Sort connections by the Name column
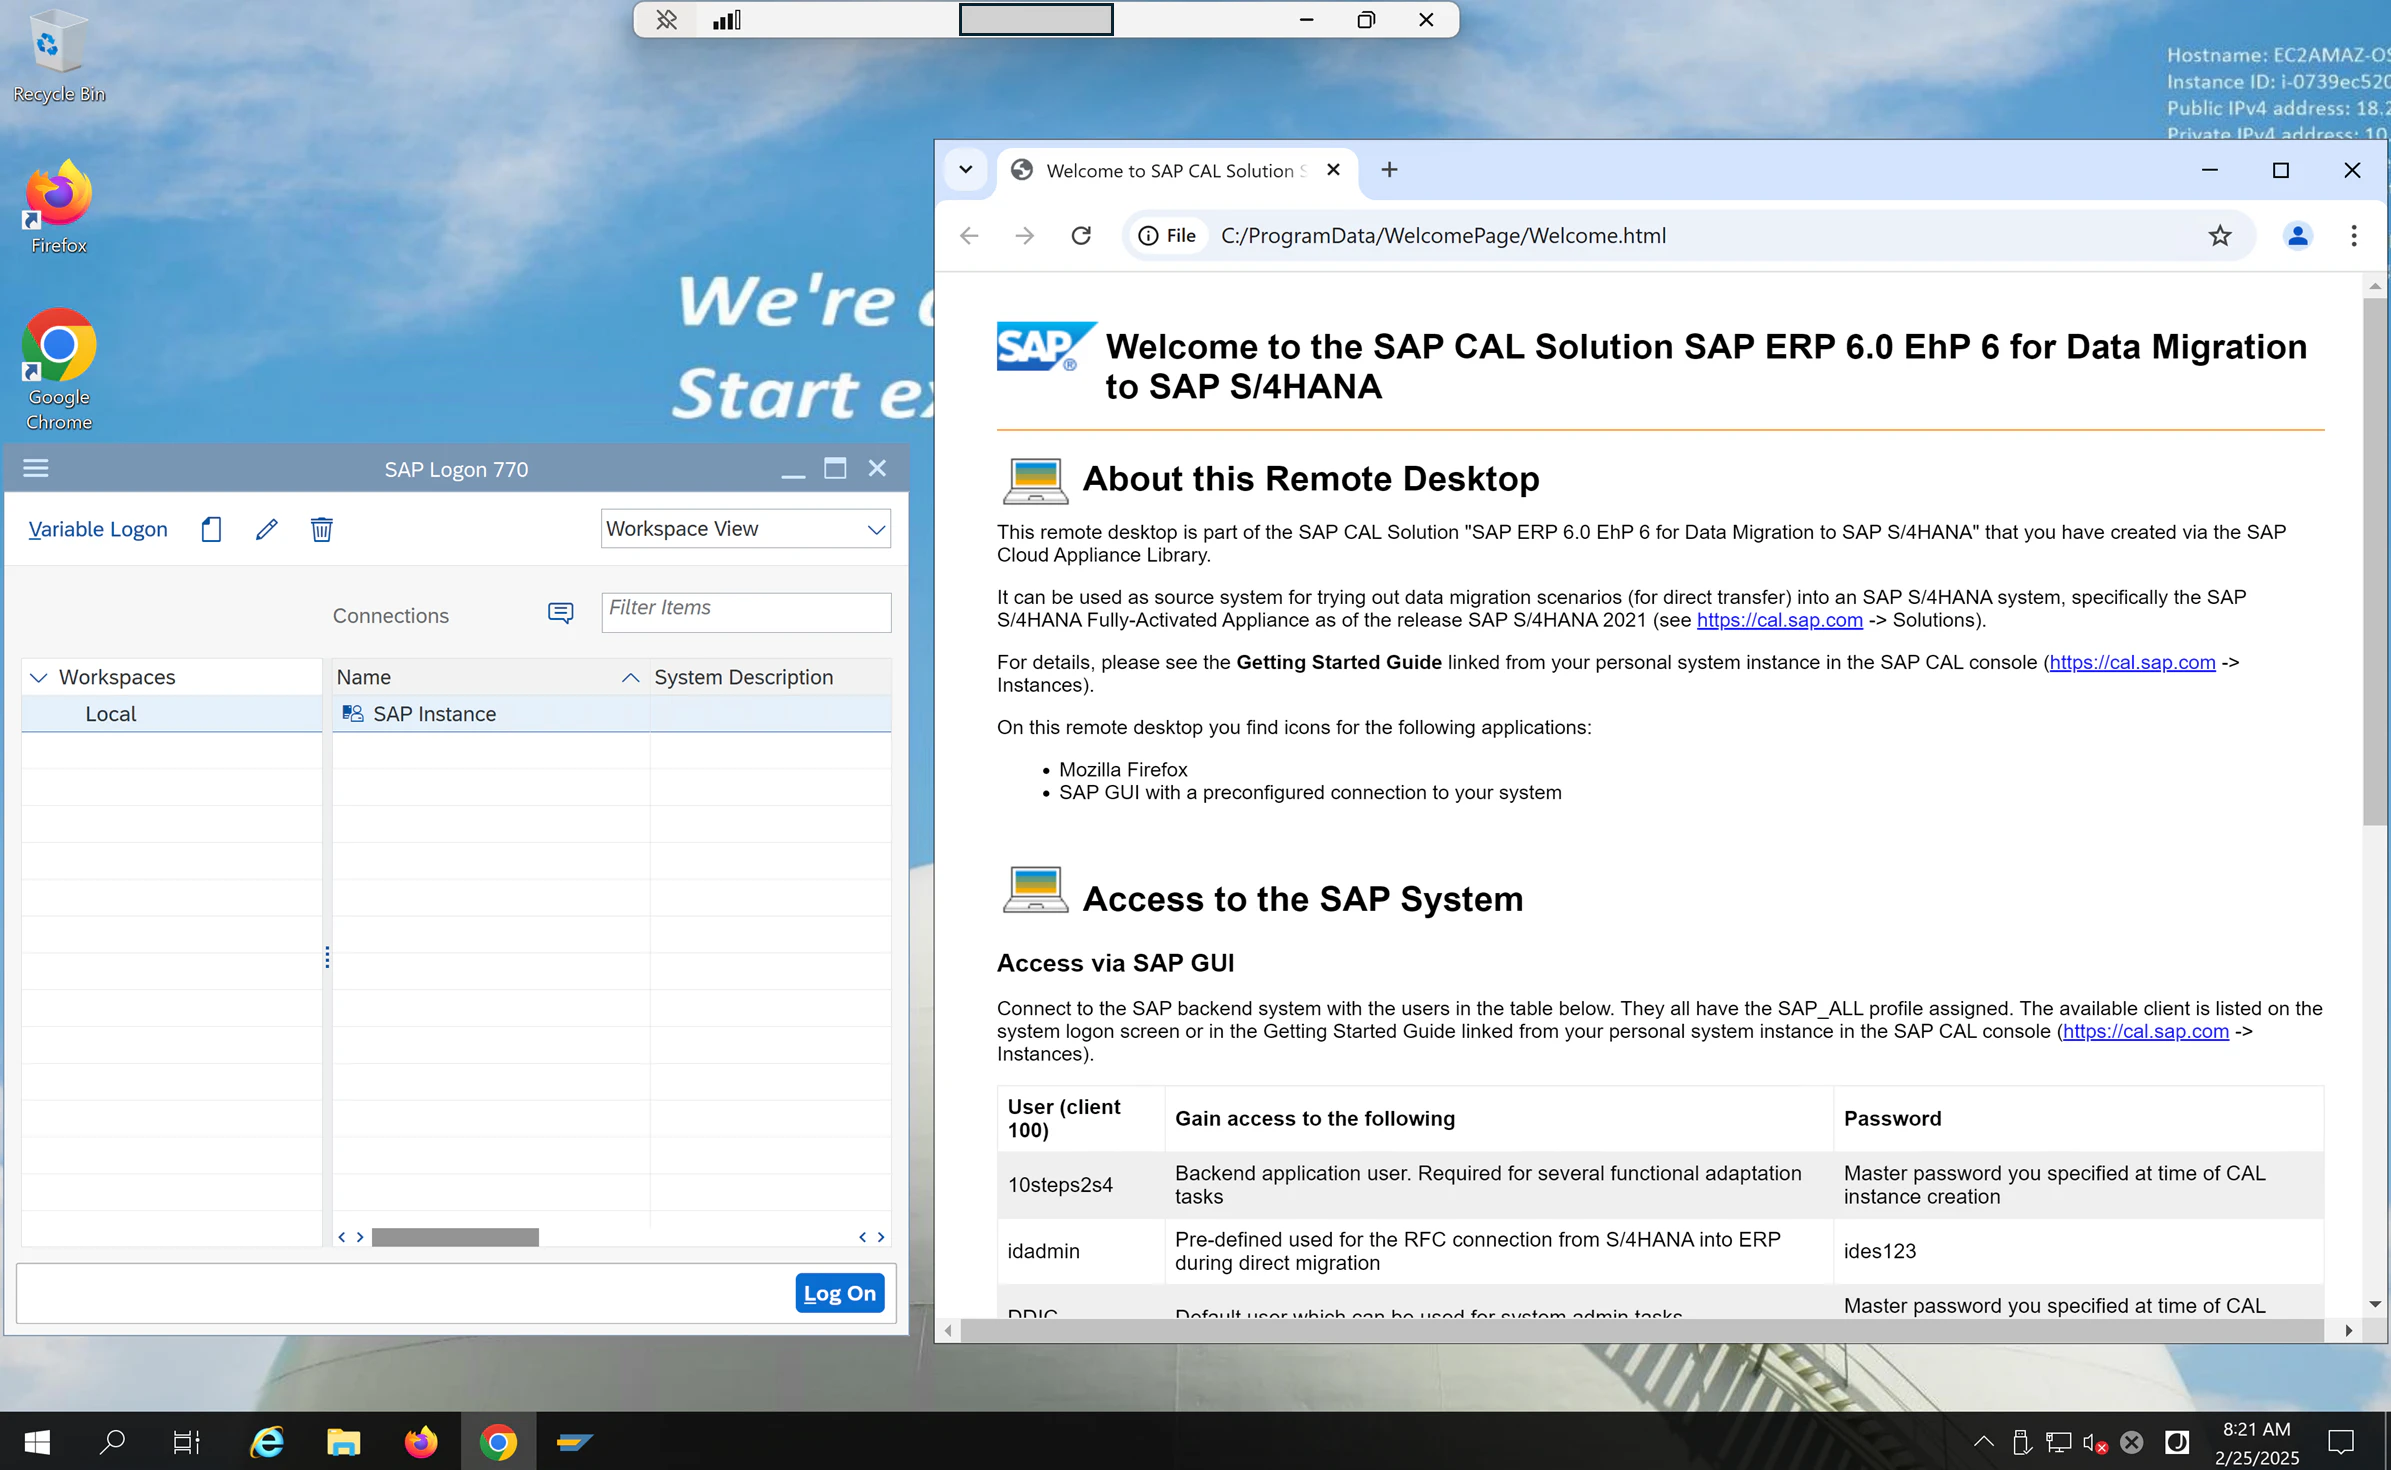2391x1470 pixels. pos(489,677)
